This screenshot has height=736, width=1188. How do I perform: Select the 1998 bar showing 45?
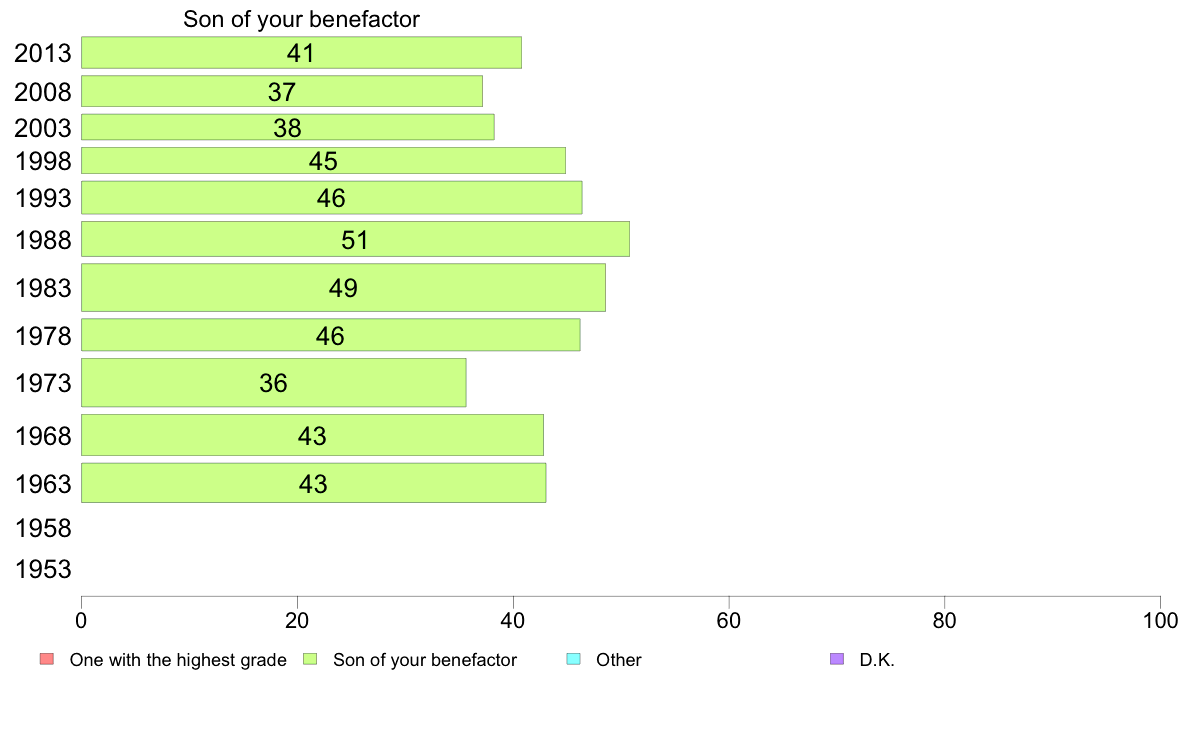[324, 161]
